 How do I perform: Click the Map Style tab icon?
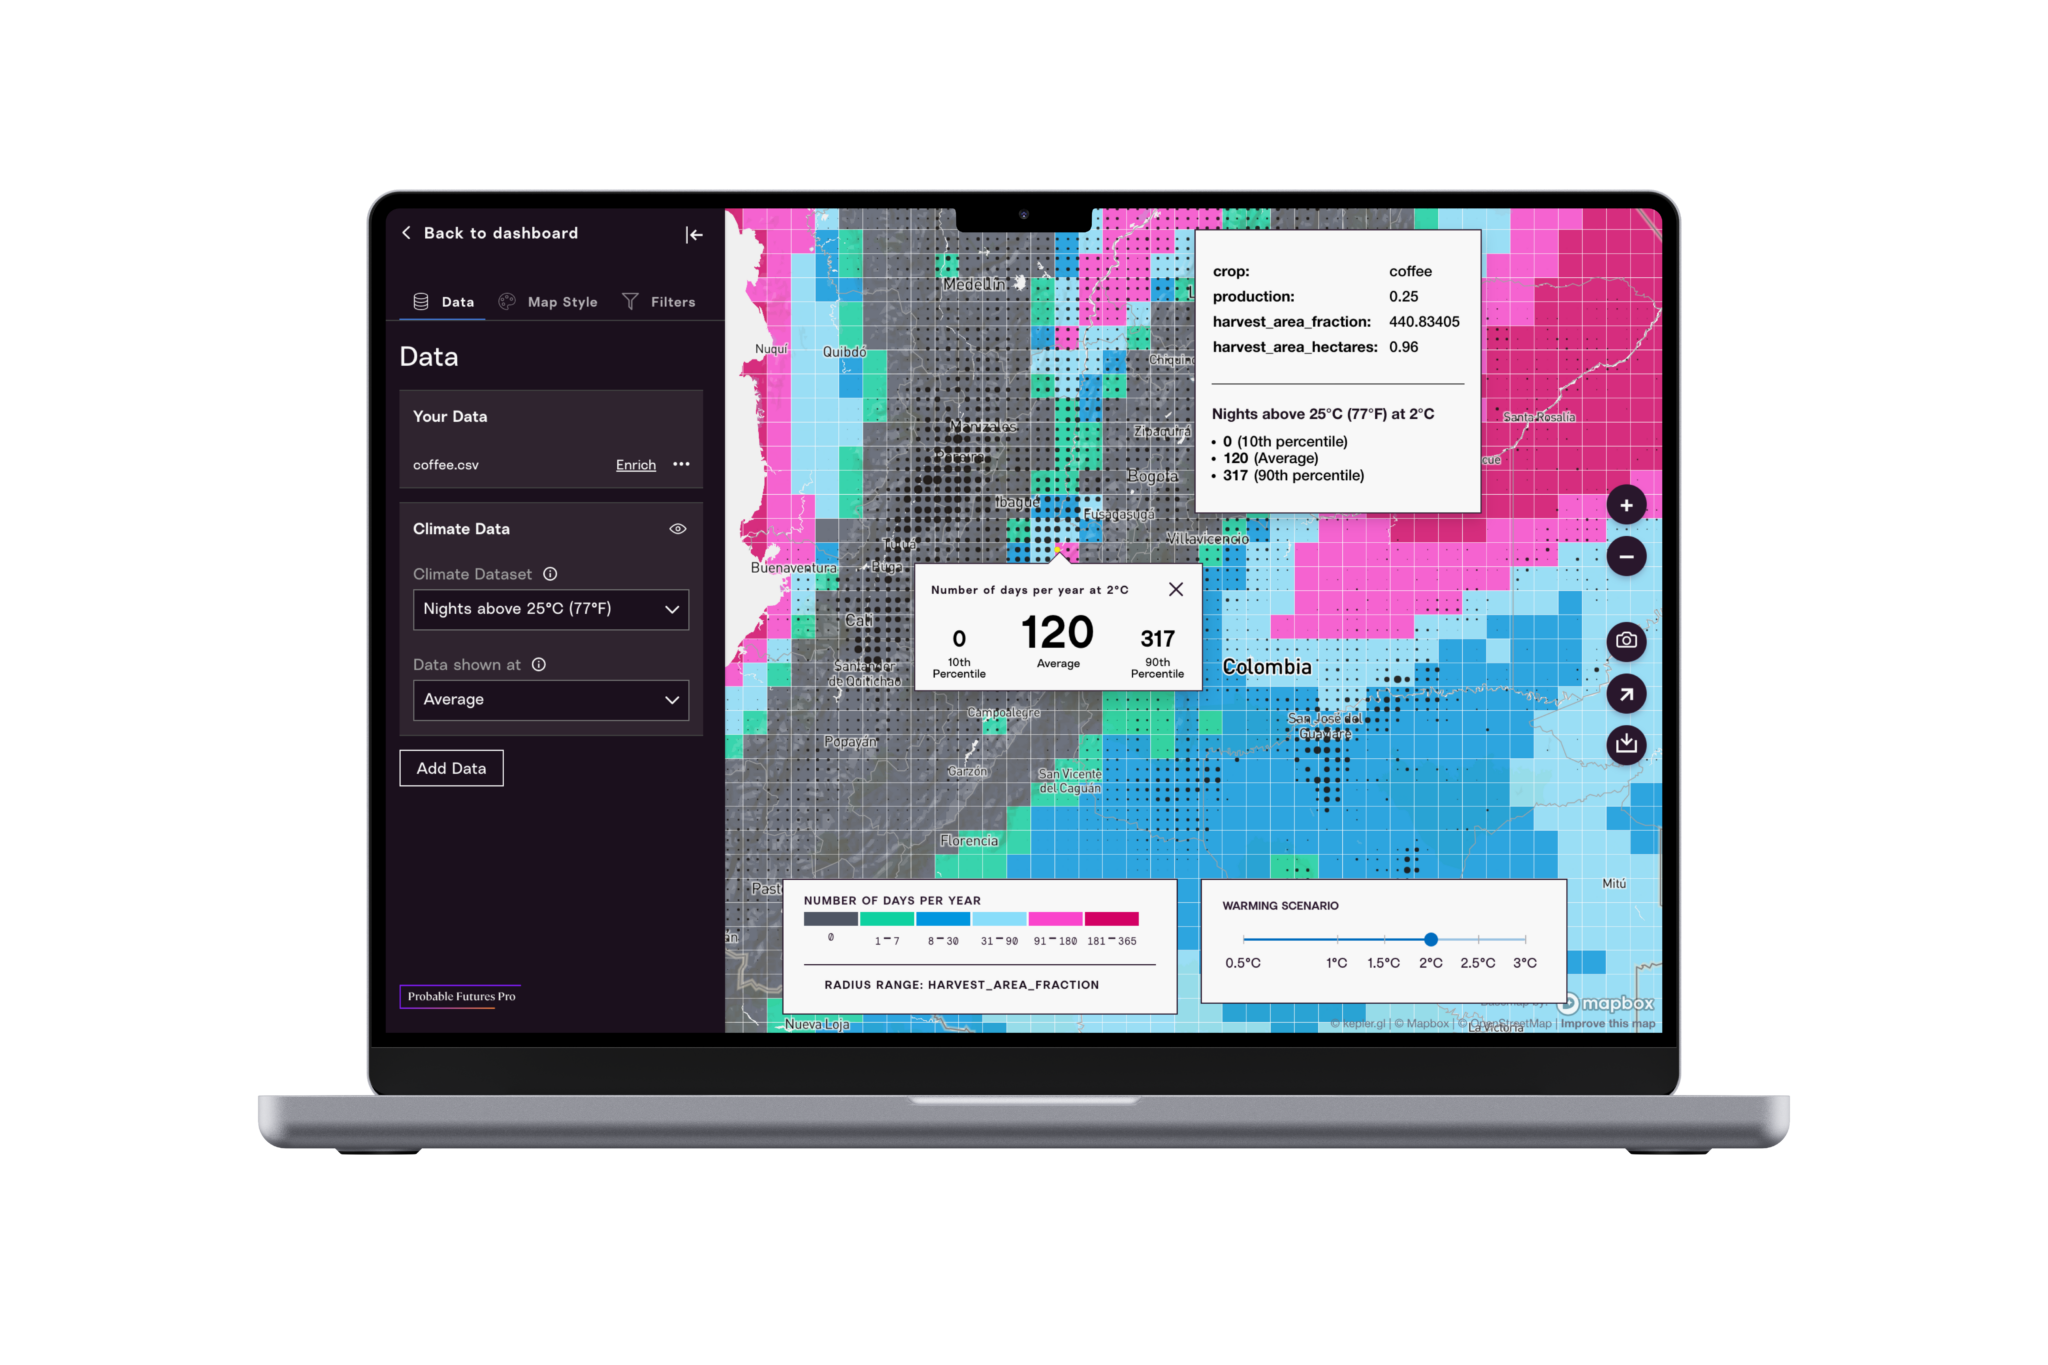click(510, 300)
